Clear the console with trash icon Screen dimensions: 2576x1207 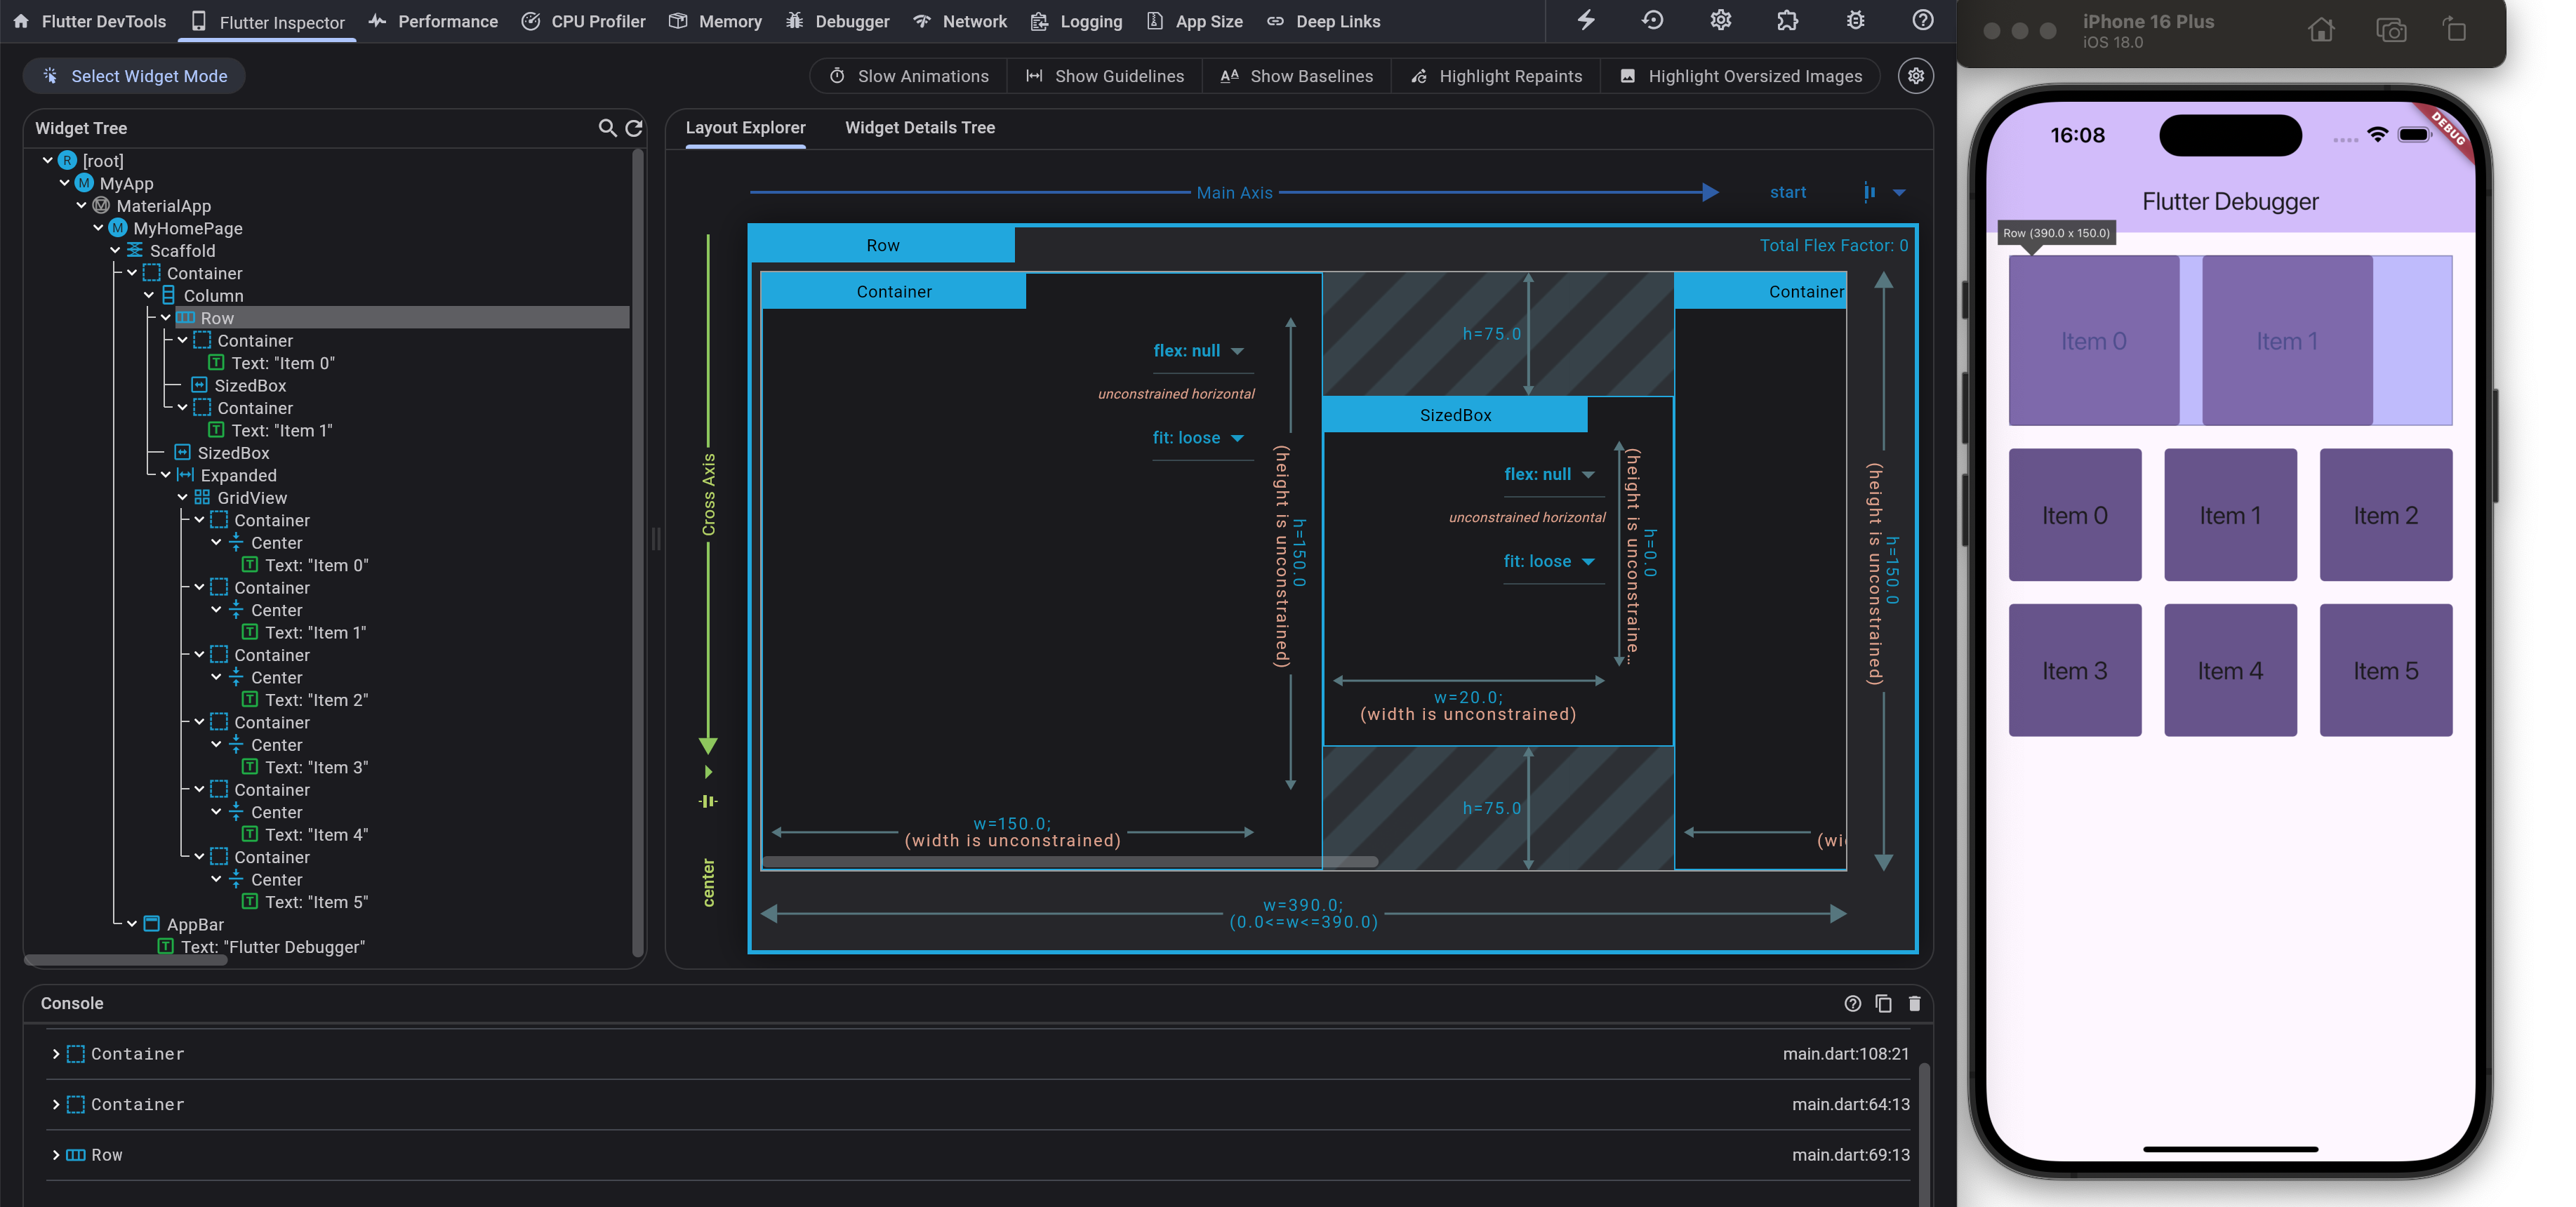coord(1914,1003)
